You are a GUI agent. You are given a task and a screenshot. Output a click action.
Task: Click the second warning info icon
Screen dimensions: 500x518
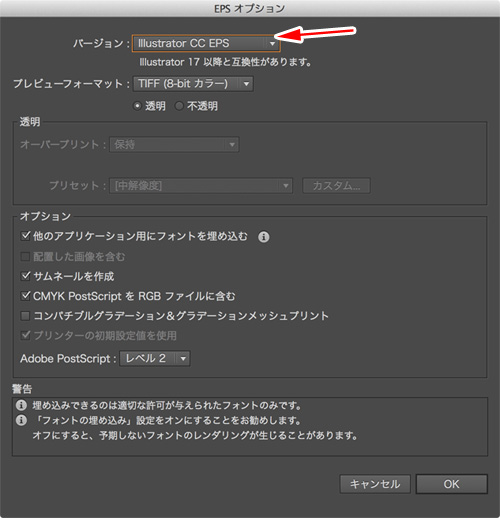[x=21, y=420]
